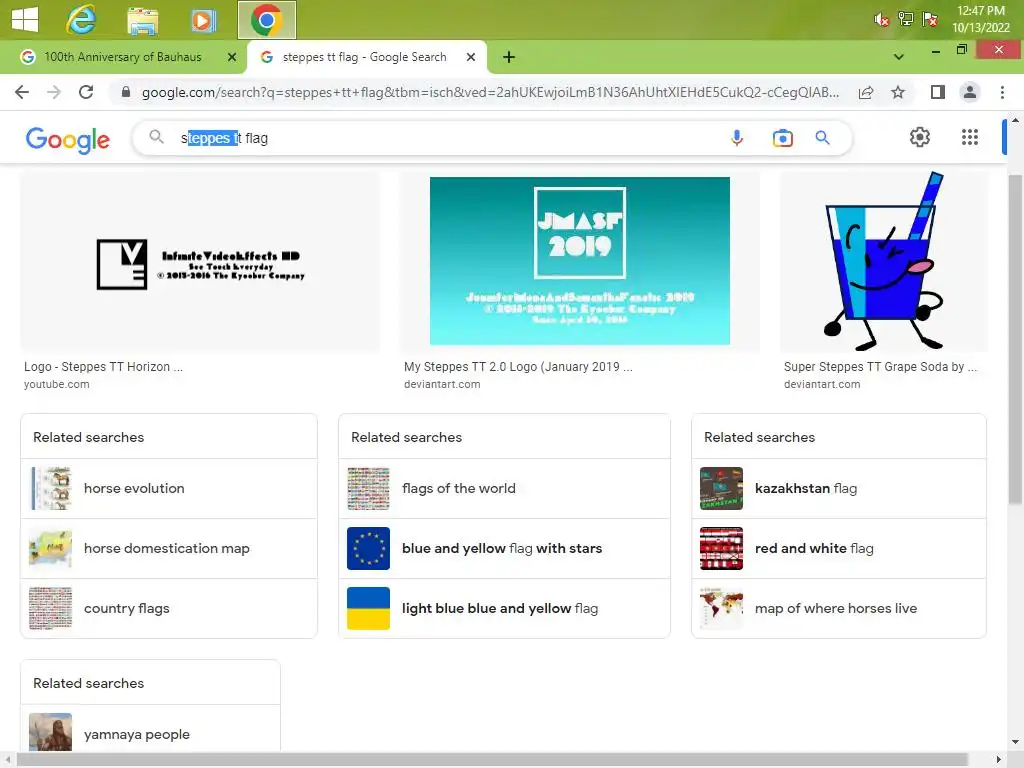Open a new browser tab

coord(509,57)
